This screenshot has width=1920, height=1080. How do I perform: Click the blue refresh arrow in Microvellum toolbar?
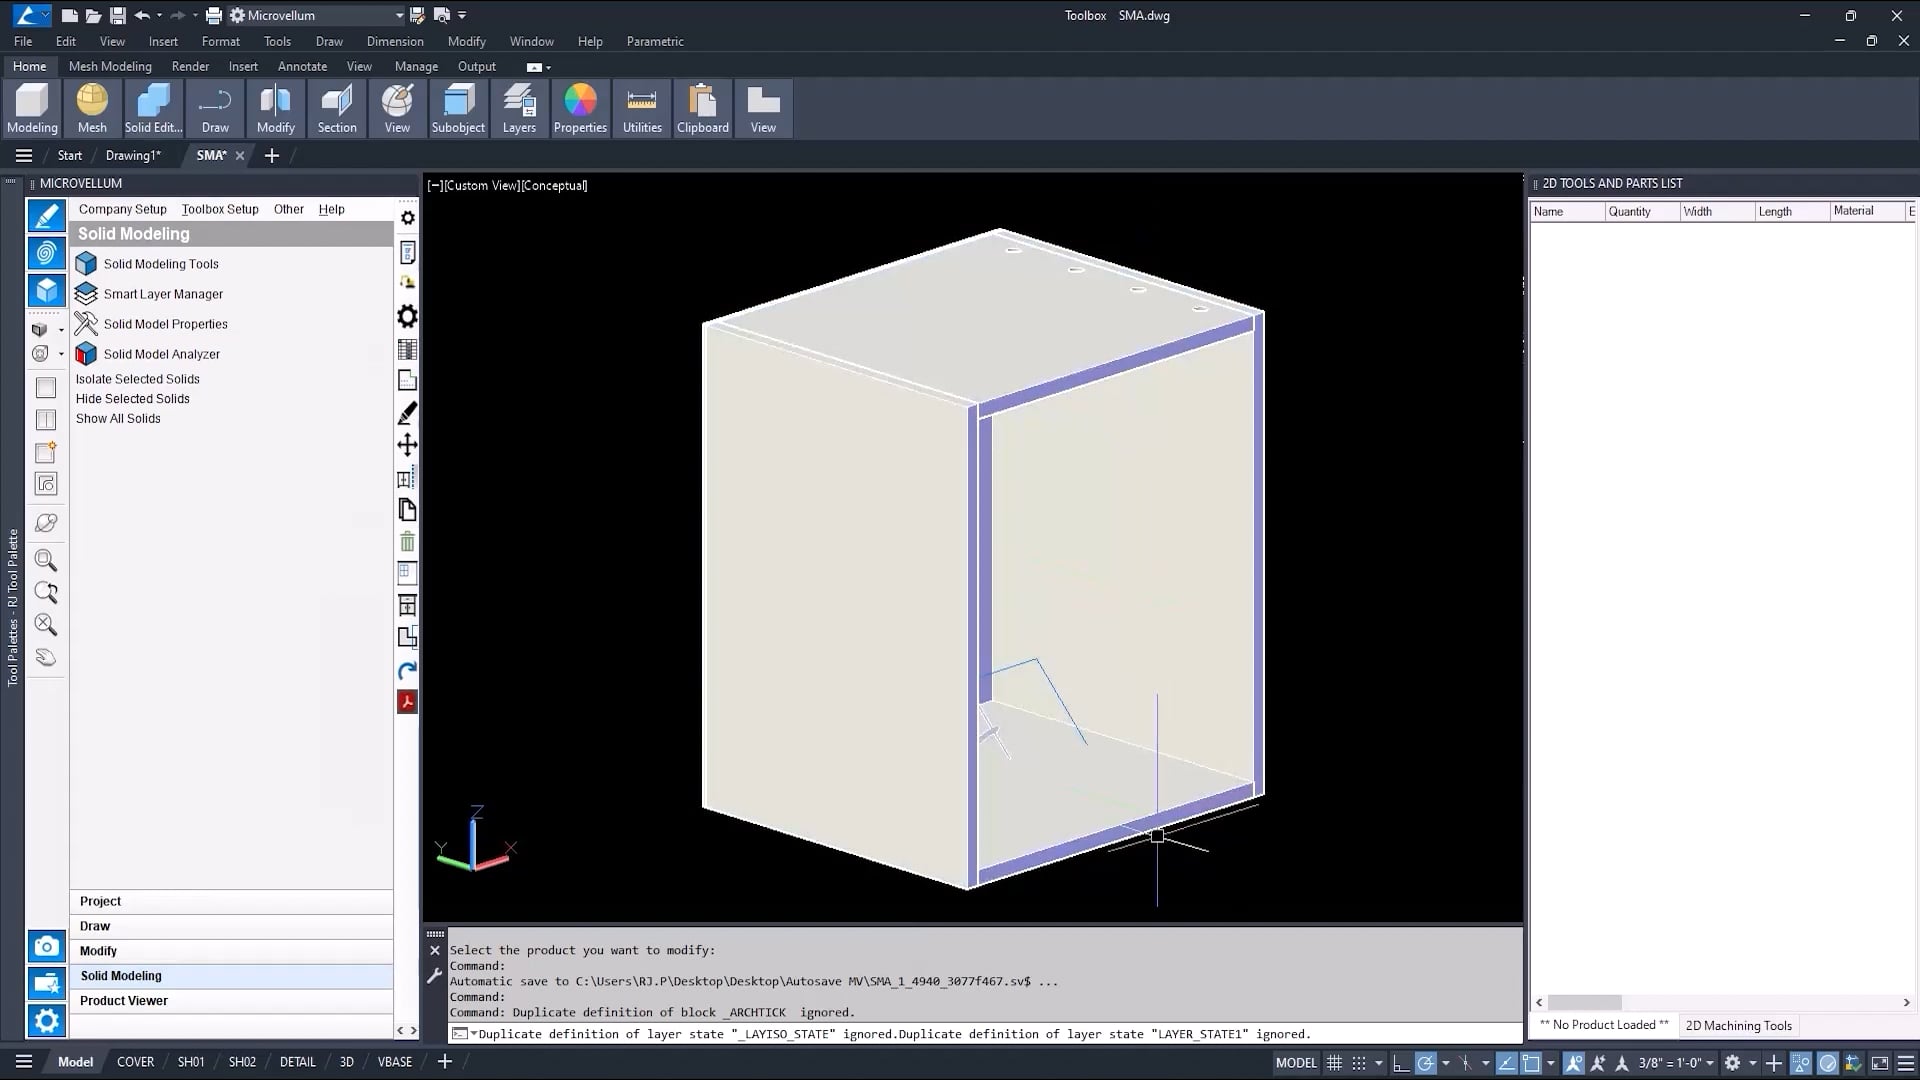click(407, 670)
